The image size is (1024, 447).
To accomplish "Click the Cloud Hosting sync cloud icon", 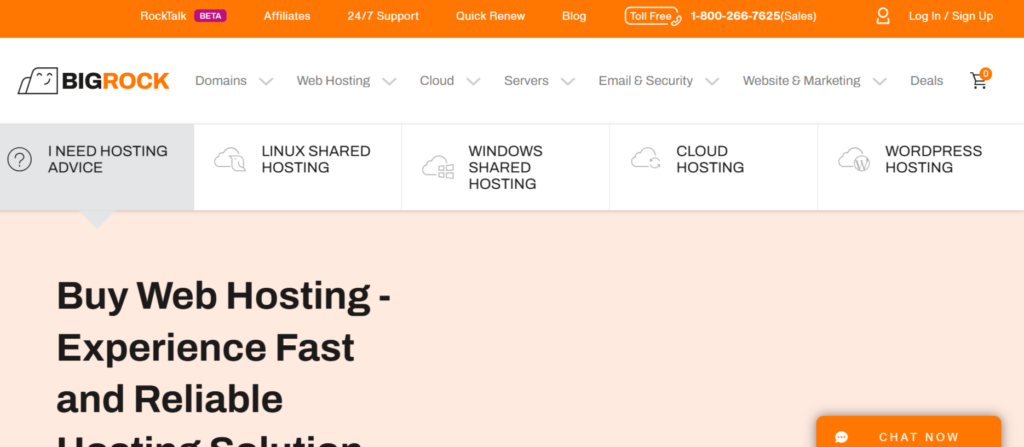I will pos(646,159).
